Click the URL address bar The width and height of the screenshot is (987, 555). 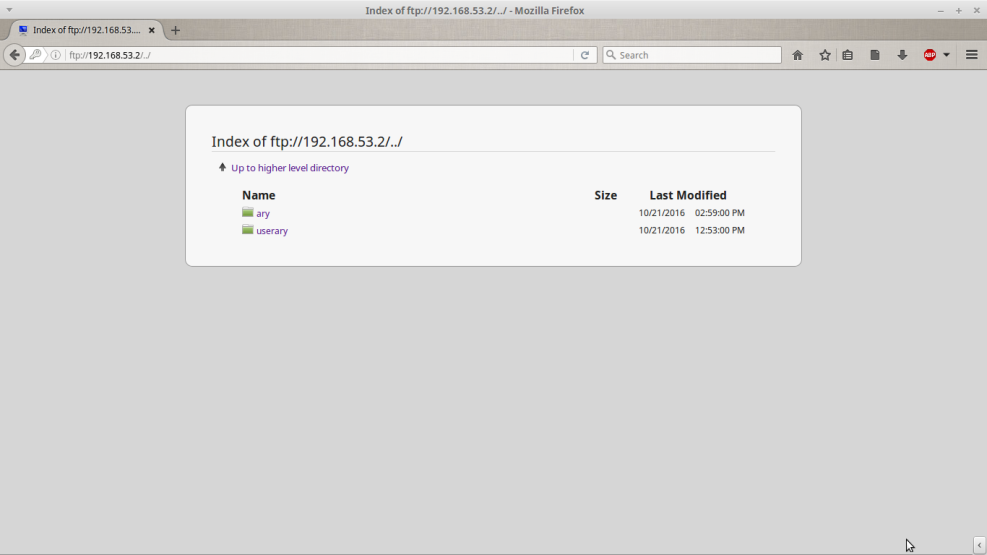tap(320, 55)
